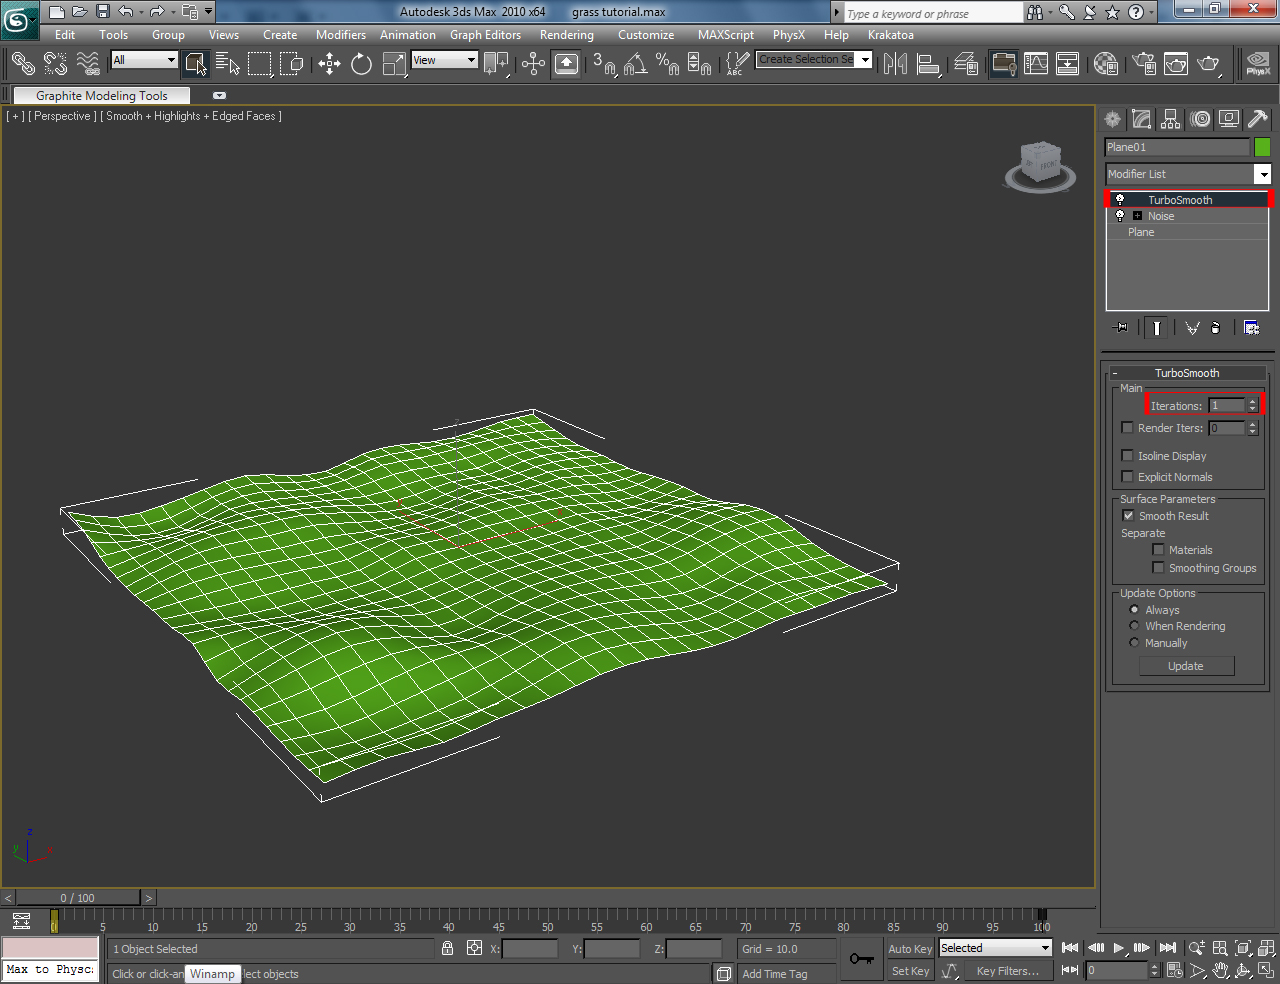Click the Key Filters button

coord(1008,971)
